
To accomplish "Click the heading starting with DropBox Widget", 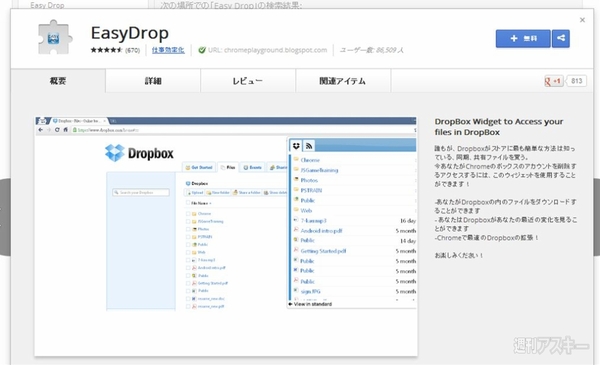I will 499,127.
